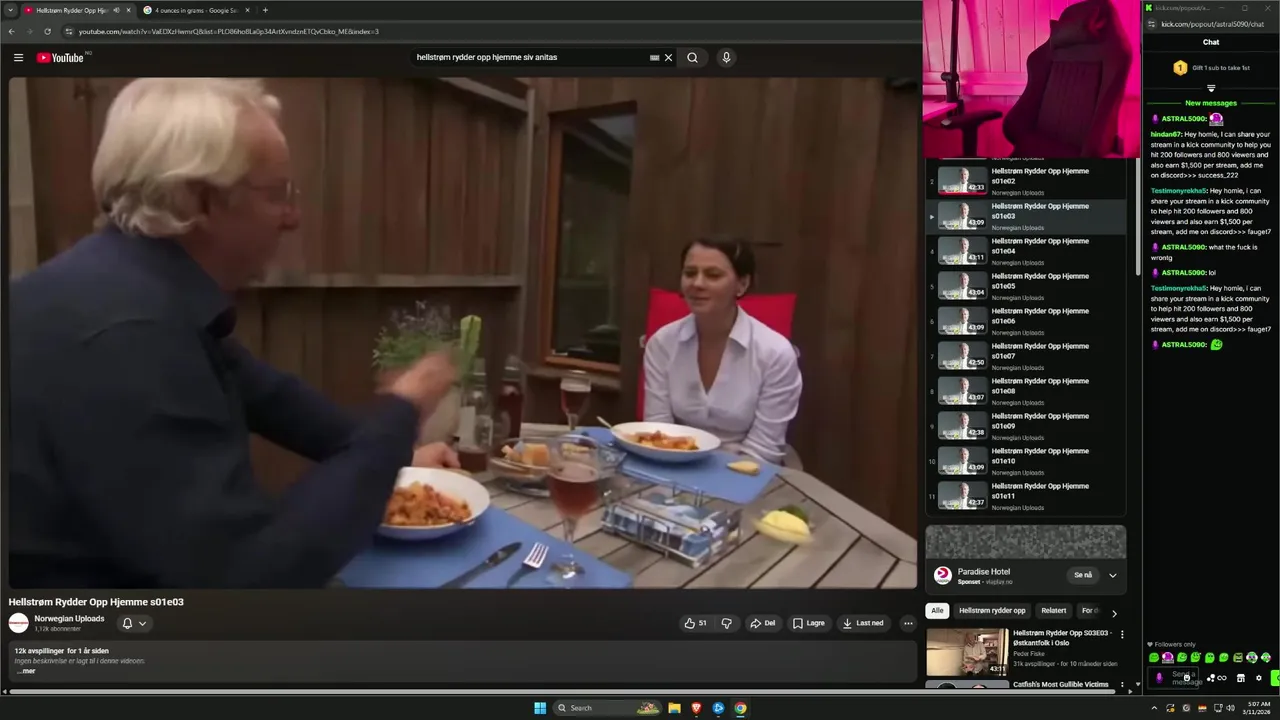Image resolution: width=1280 pixels, height=720 pixels.
Task: Close the Hellstrøm Rydder Opp tab
Action: click(x=128, y=10)
